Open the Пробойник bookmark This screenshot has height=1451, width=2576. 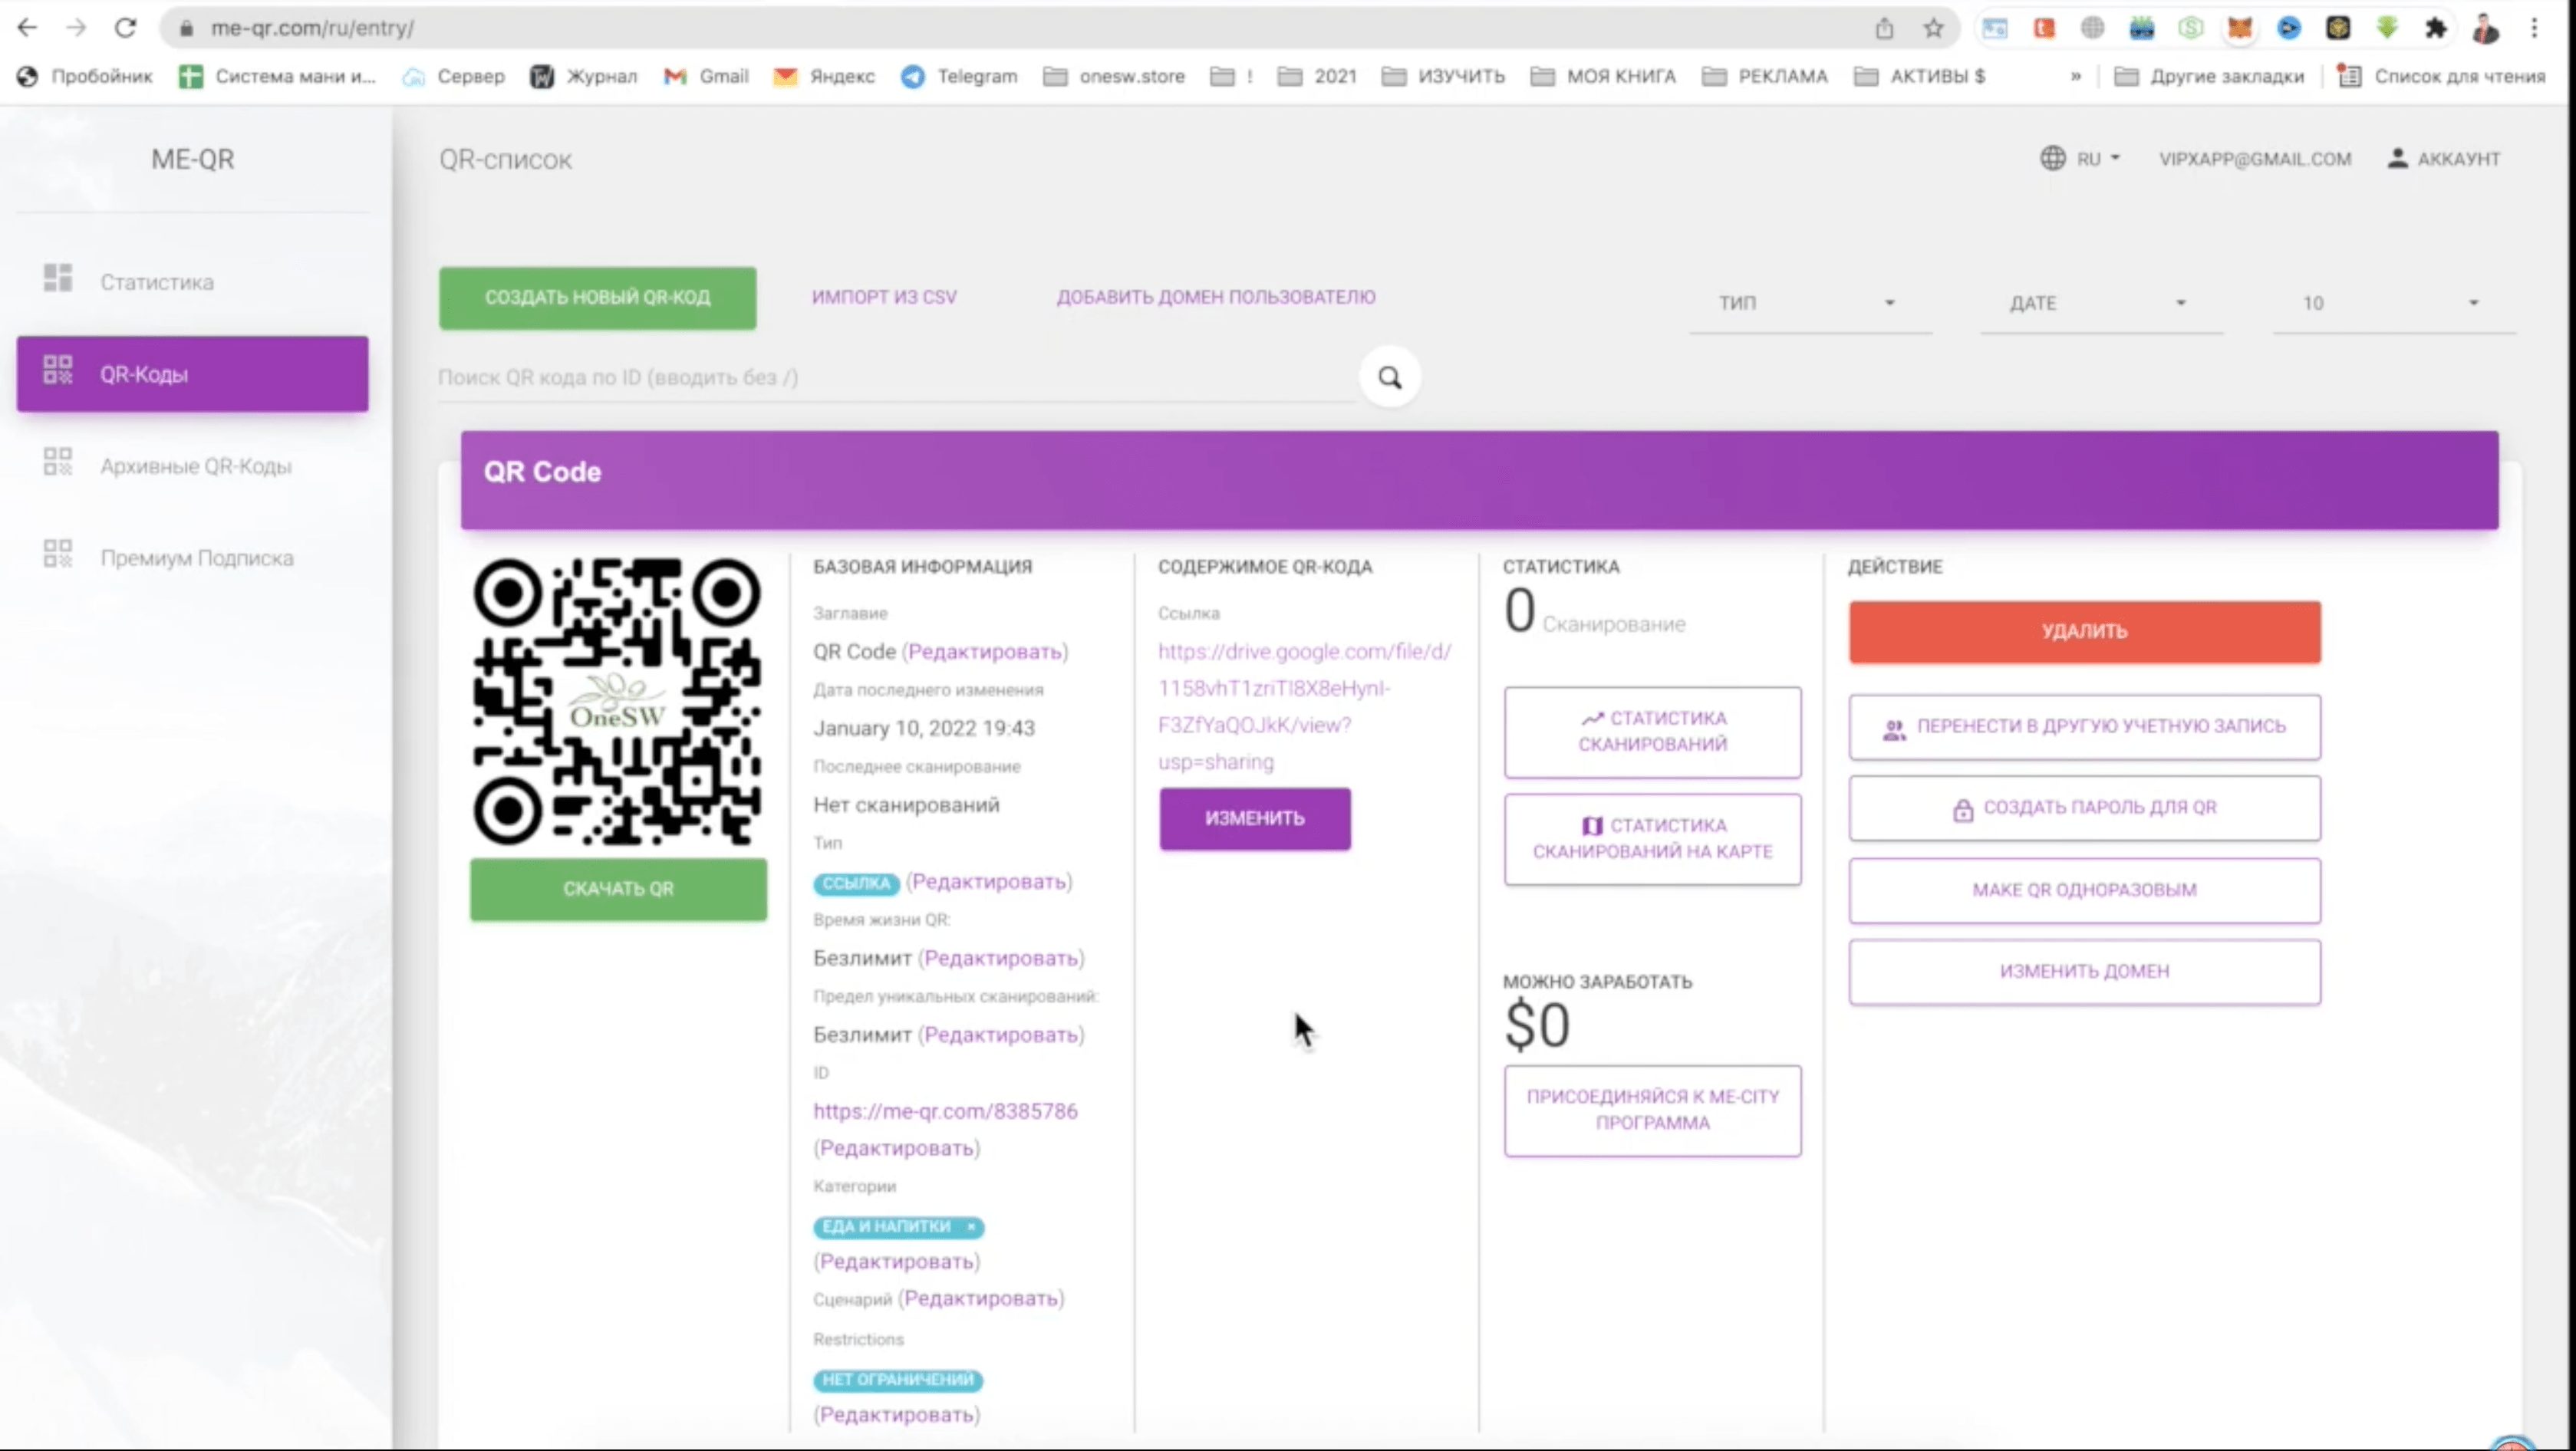pyautogui.click(x=85, y=76)
